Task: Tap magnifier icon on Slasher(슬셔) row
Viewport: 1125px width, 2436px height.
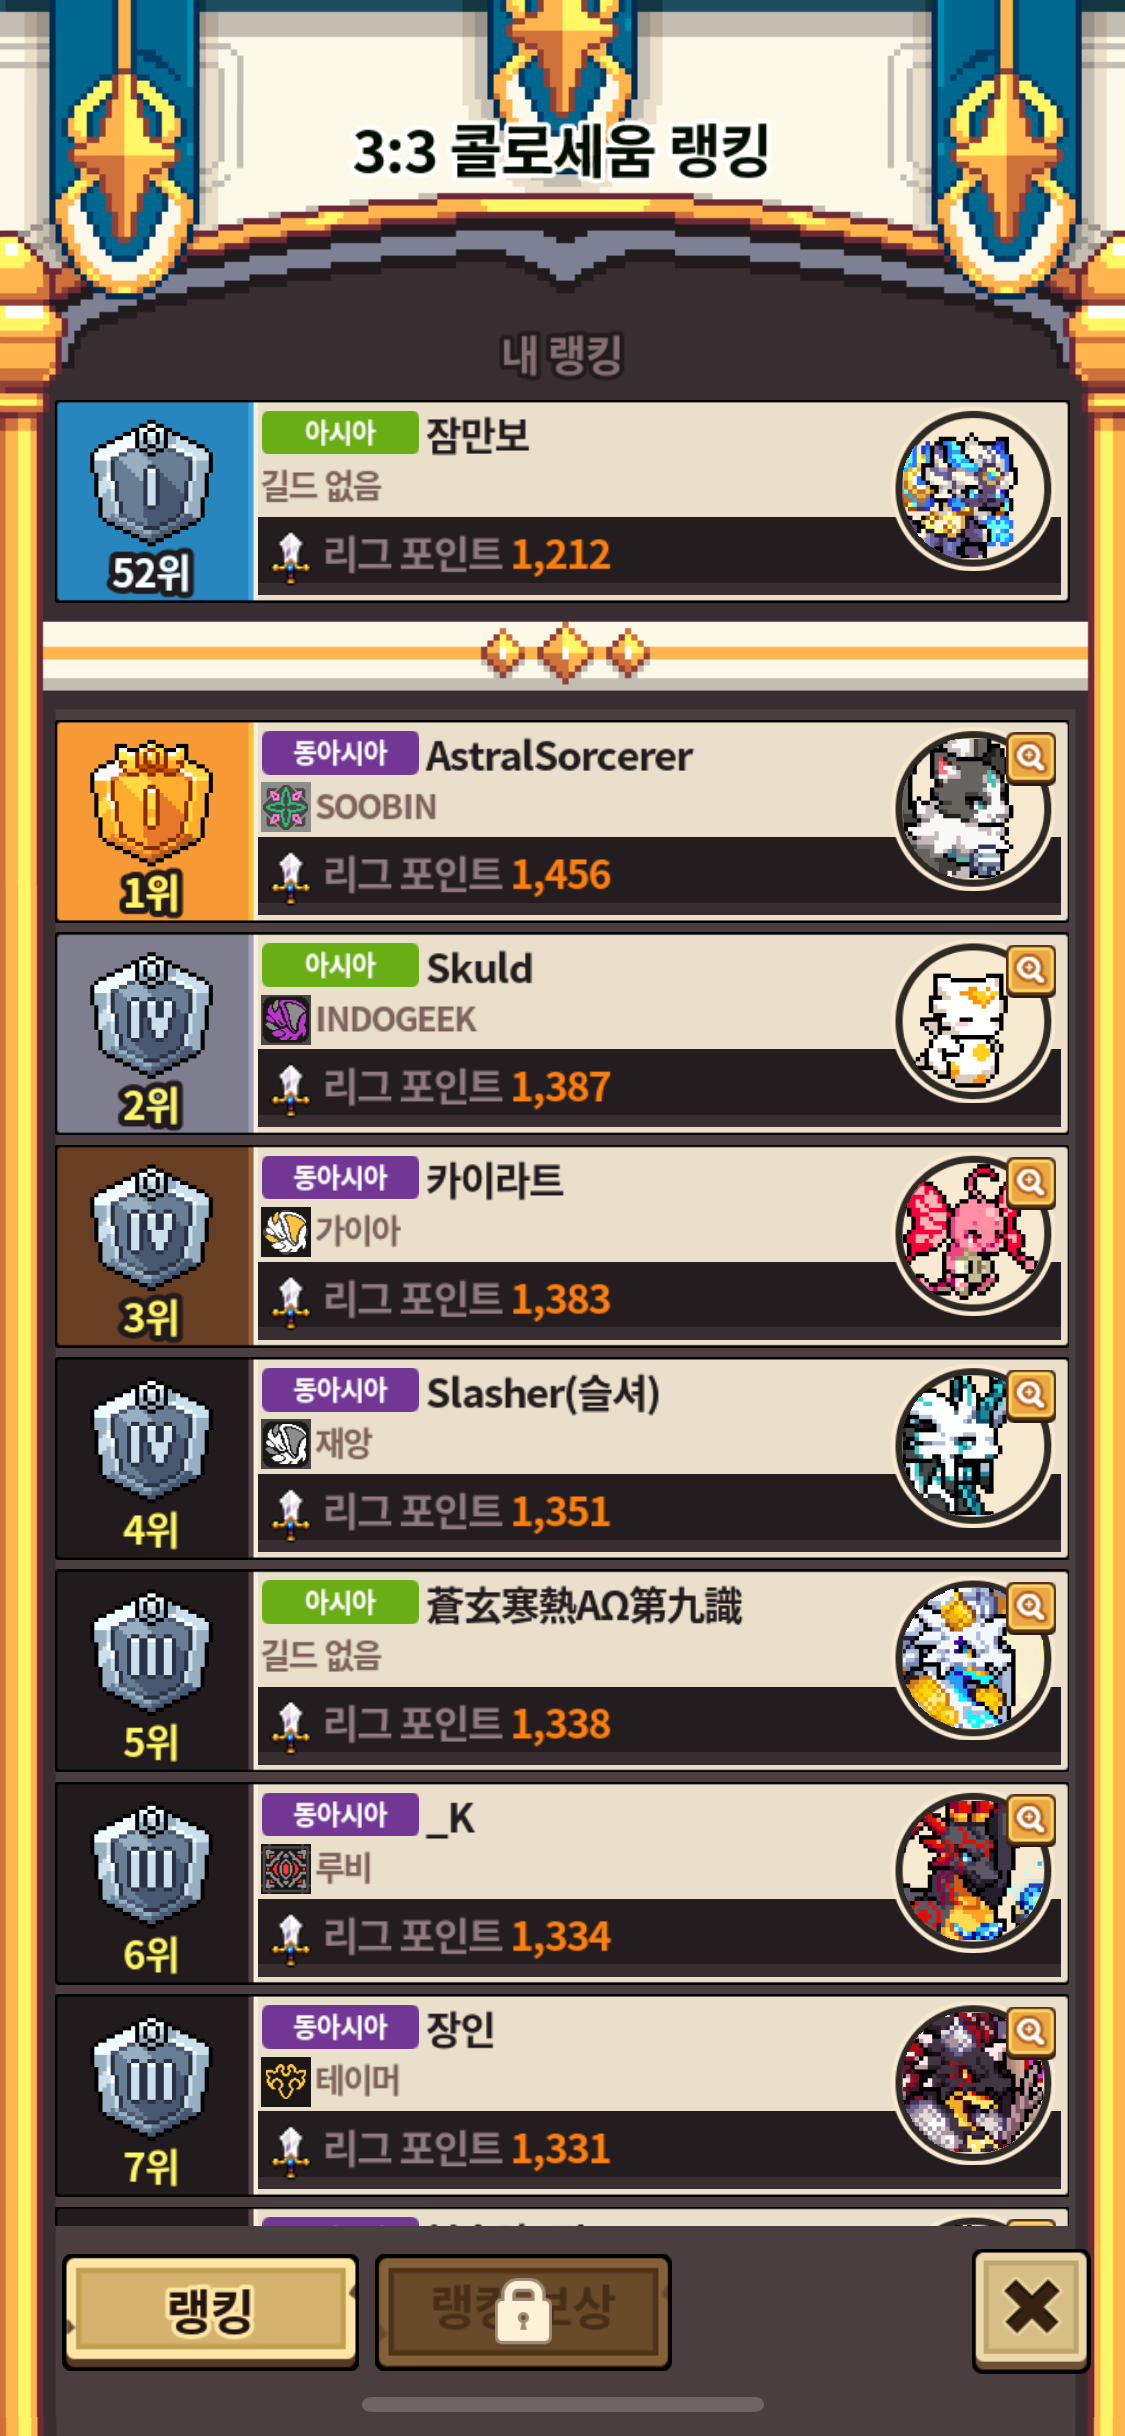Action: [x=1031, y=1394]
